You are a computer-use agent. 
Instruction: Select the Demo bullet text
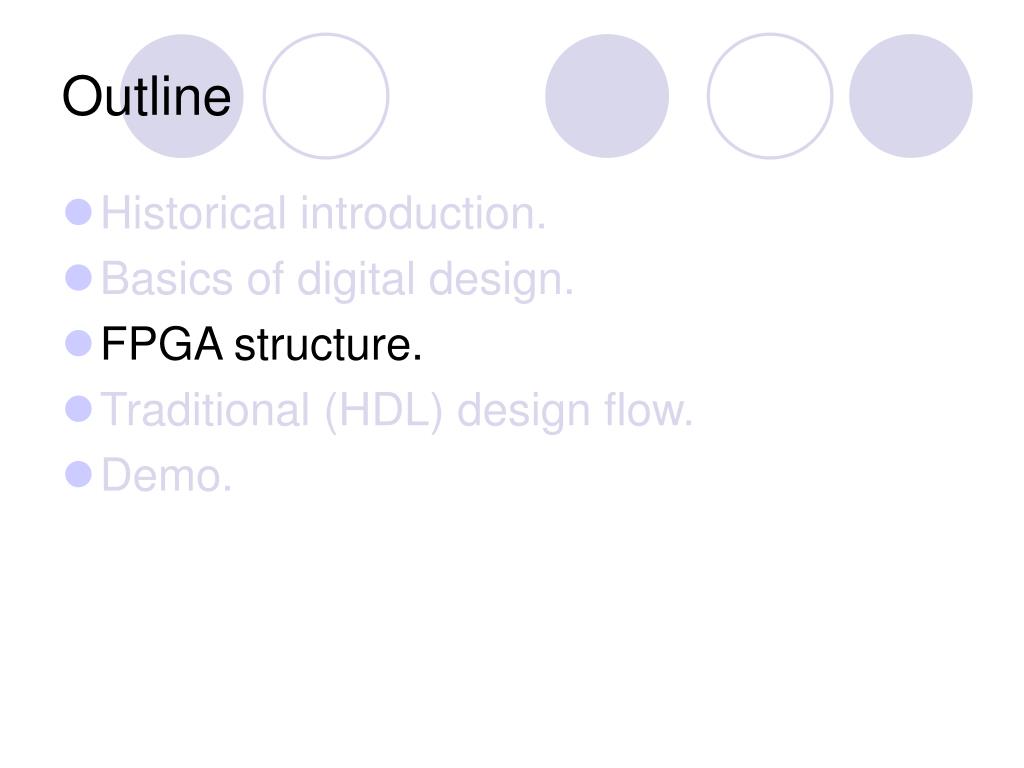[x=167, y=475]
